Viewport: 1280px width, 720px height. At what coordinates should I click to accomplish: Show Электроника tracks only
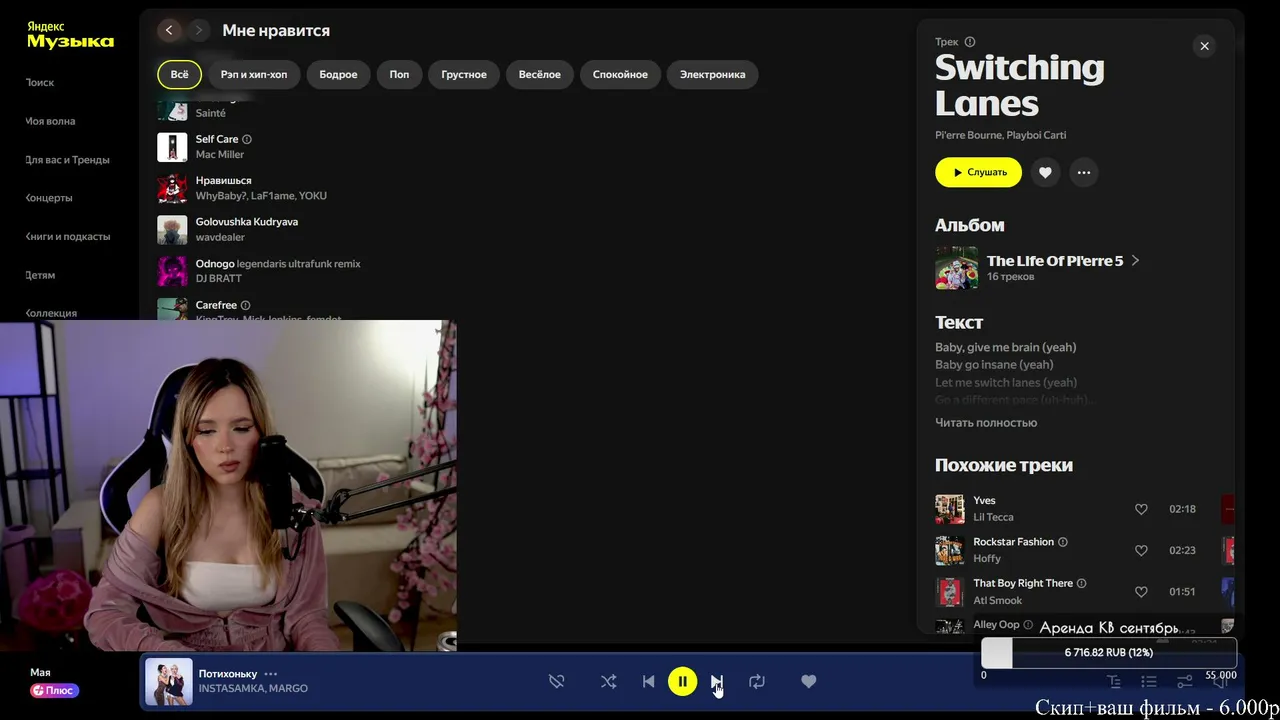tap(712, 74)
